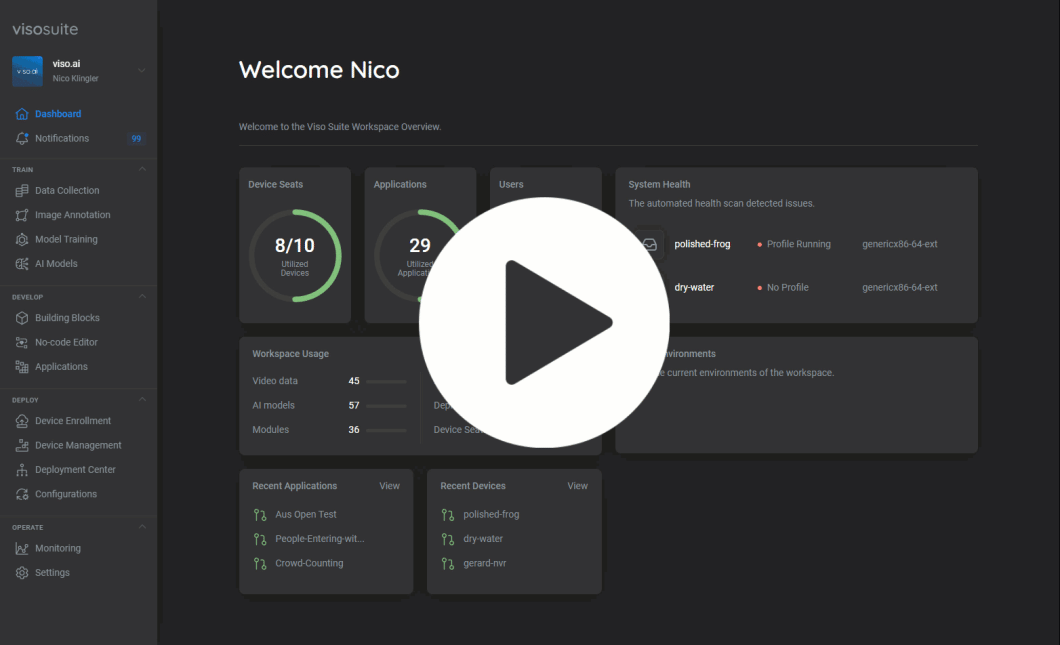Click the icon beside Crowd-Counting

tap(260, 563)
